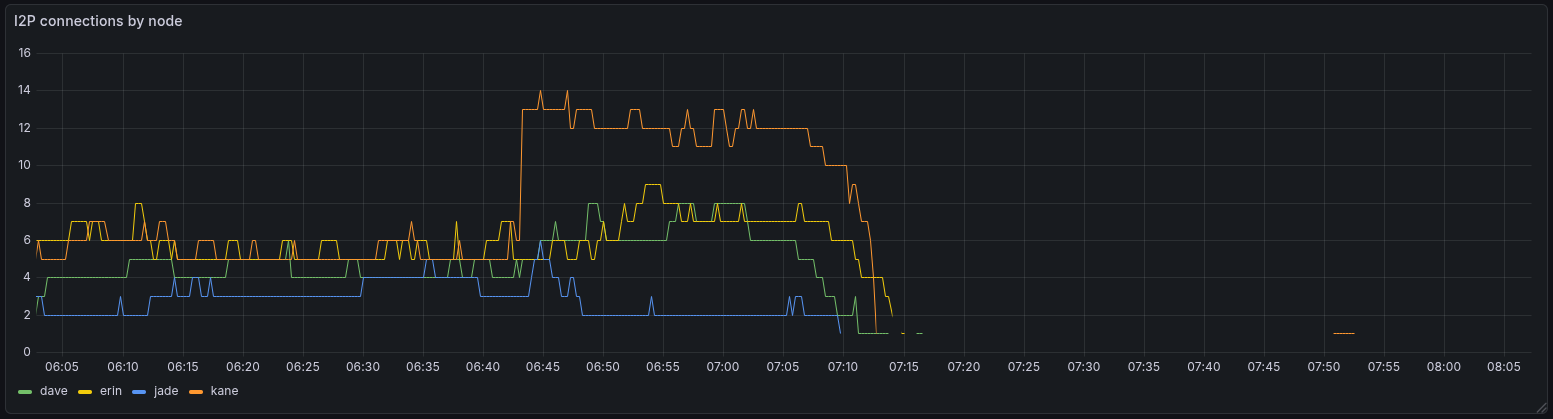Click the 08:05 time axis label
The image size is (1553, 419).
coord(1503,367)
